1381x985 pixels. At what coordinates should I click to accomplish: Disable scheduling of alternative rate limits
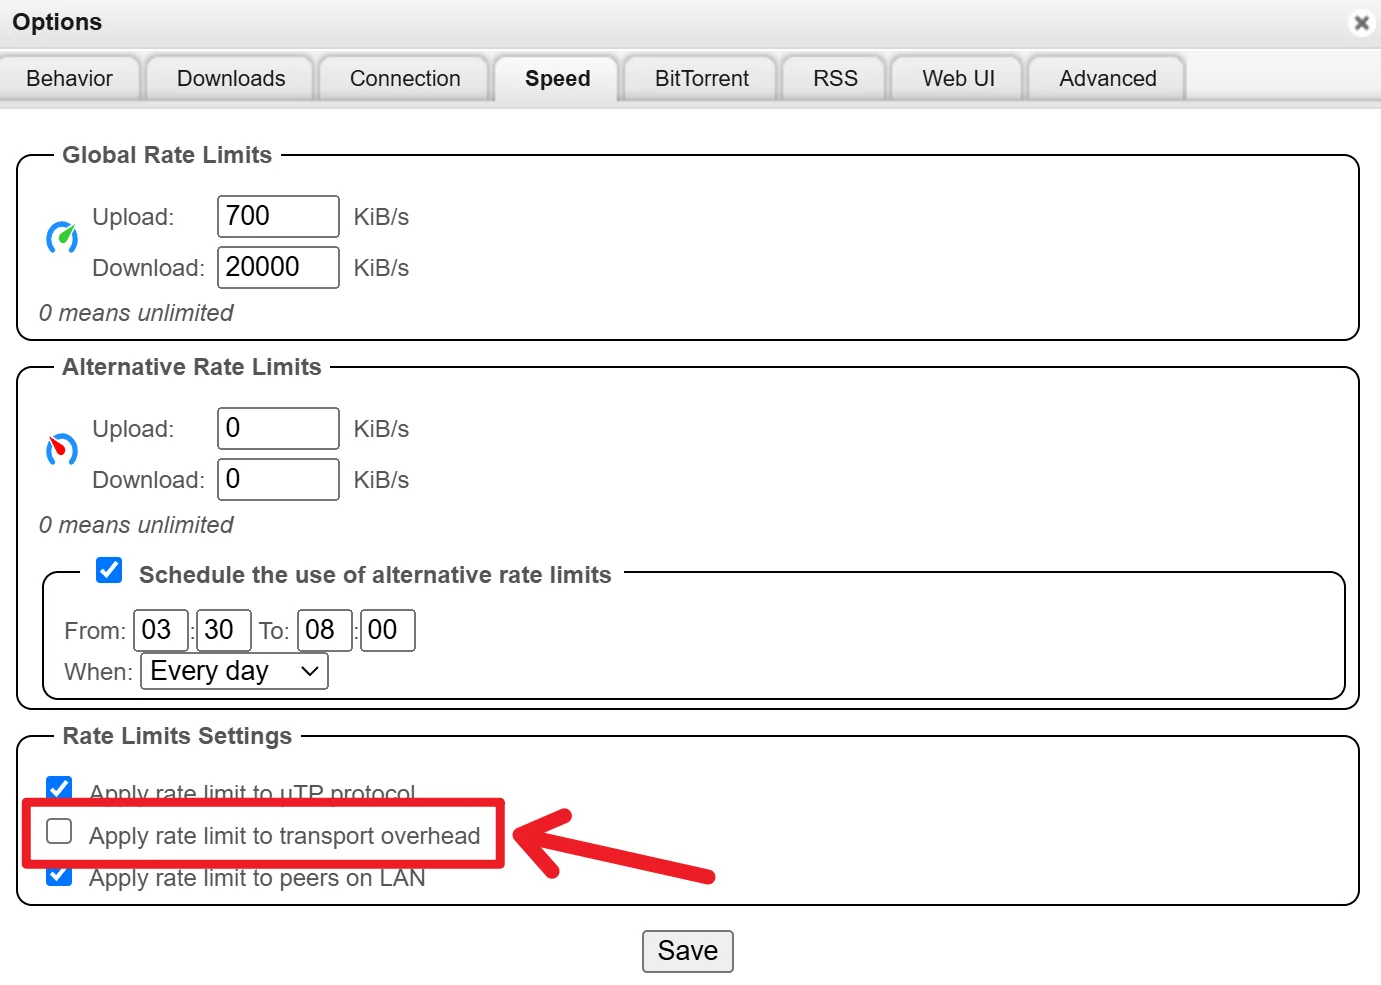[x=109, y=570]
